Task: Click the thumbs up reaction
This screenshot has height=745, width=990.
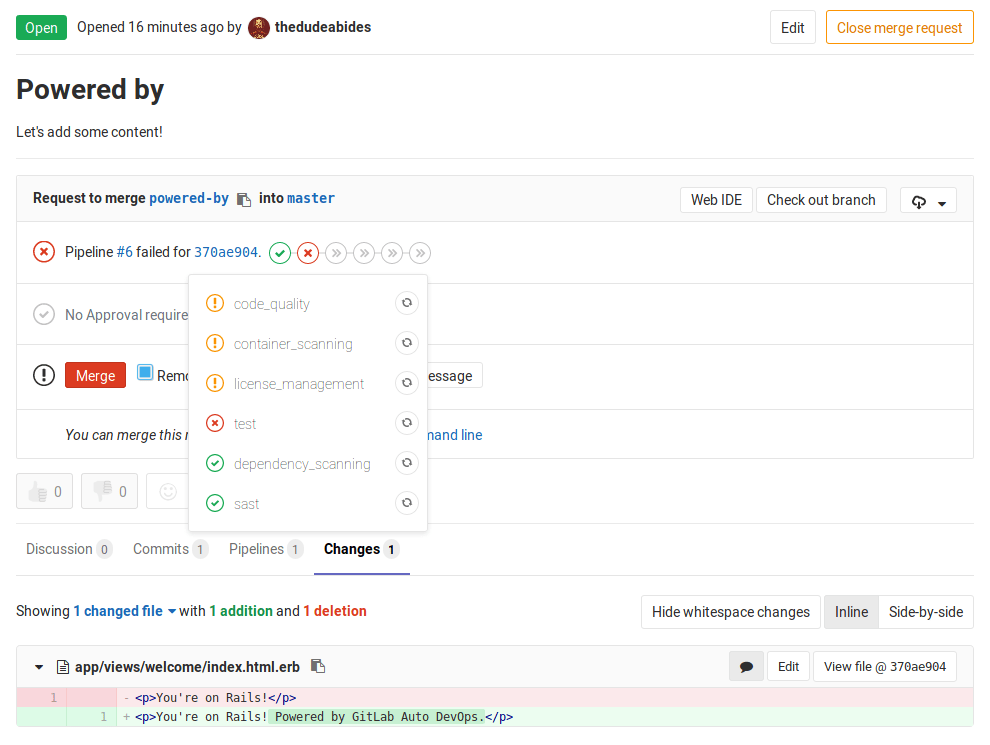Action: [x=45, y=491]
